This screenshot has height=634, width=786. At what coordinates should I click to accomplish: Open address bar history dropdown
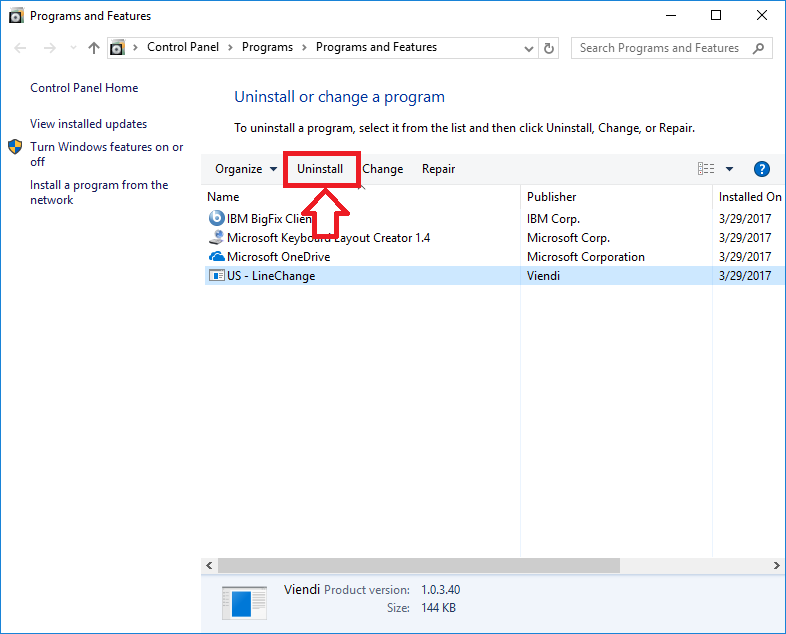(528, 49)
